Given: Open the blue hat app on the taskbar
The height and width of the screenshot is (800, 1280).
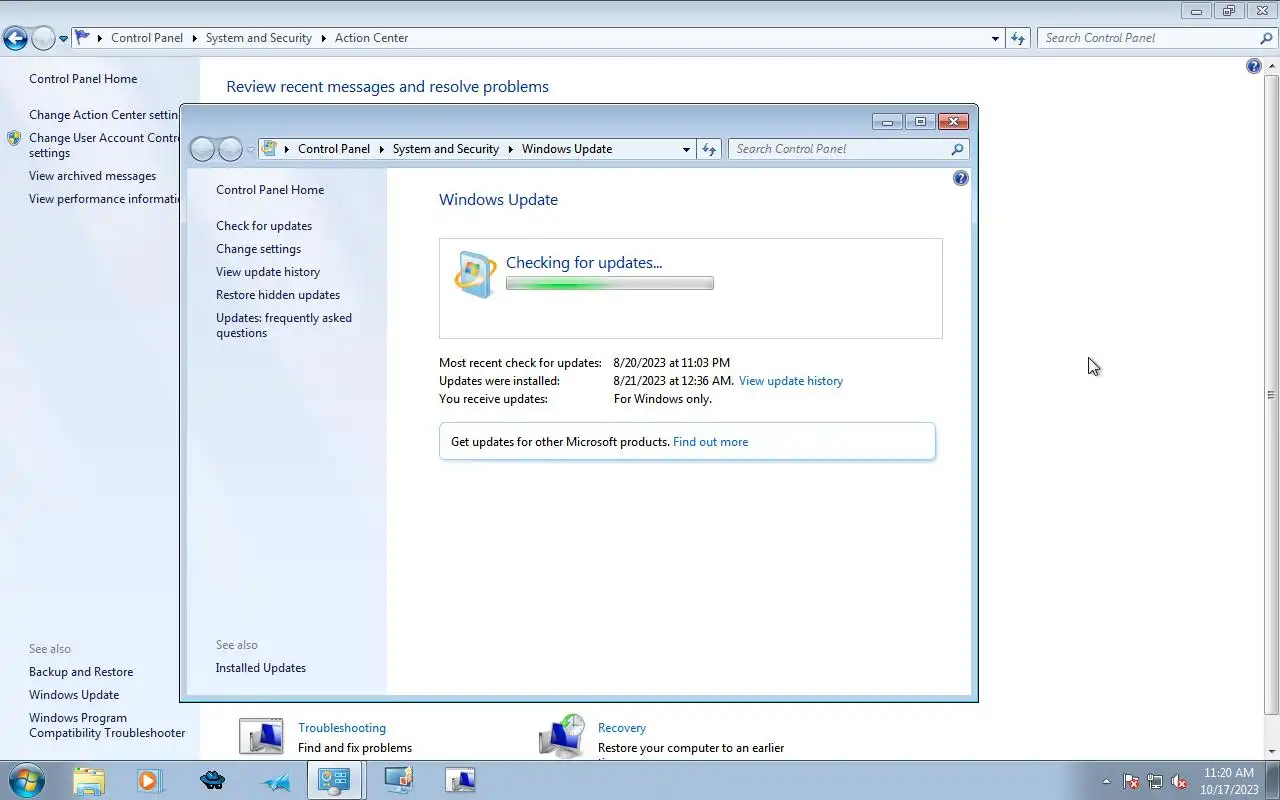Looking at the screenshot, I should pos(212,780).
